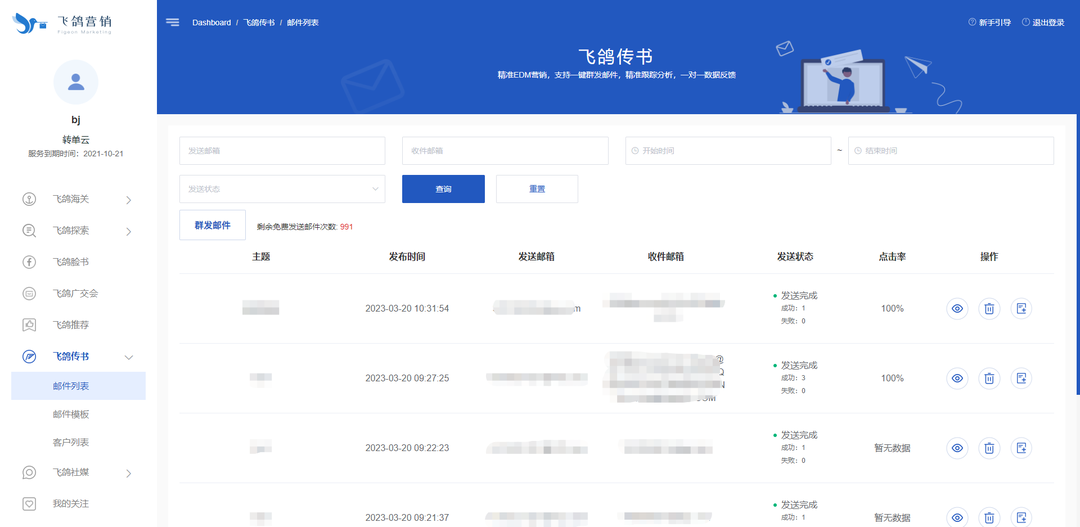Open the 邮件列表 sidebar item
1080x527 pixels.
(79, 386)
